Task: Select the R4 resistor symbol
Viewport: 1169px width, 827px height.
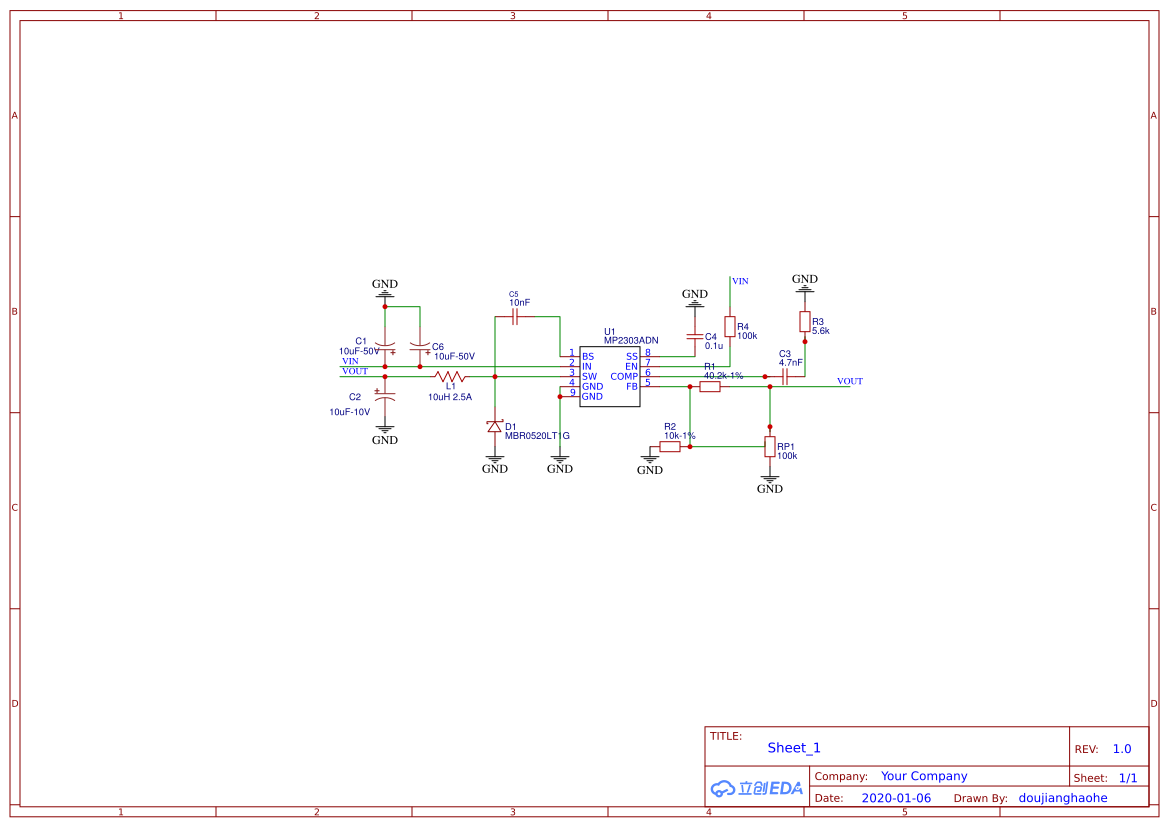Action: tap(730, 327)
